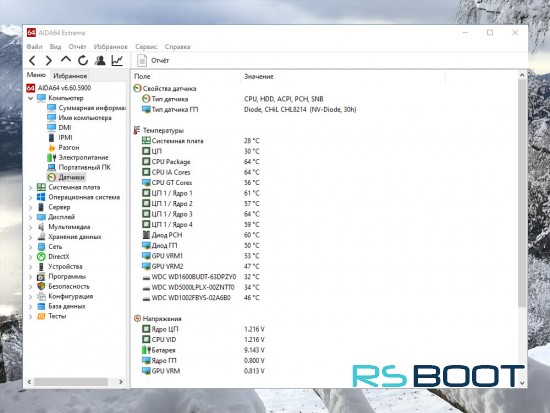Viewport: 550px width, 413px height.
Task: Expand the Сервер node
Action: (x=31, y=207)
